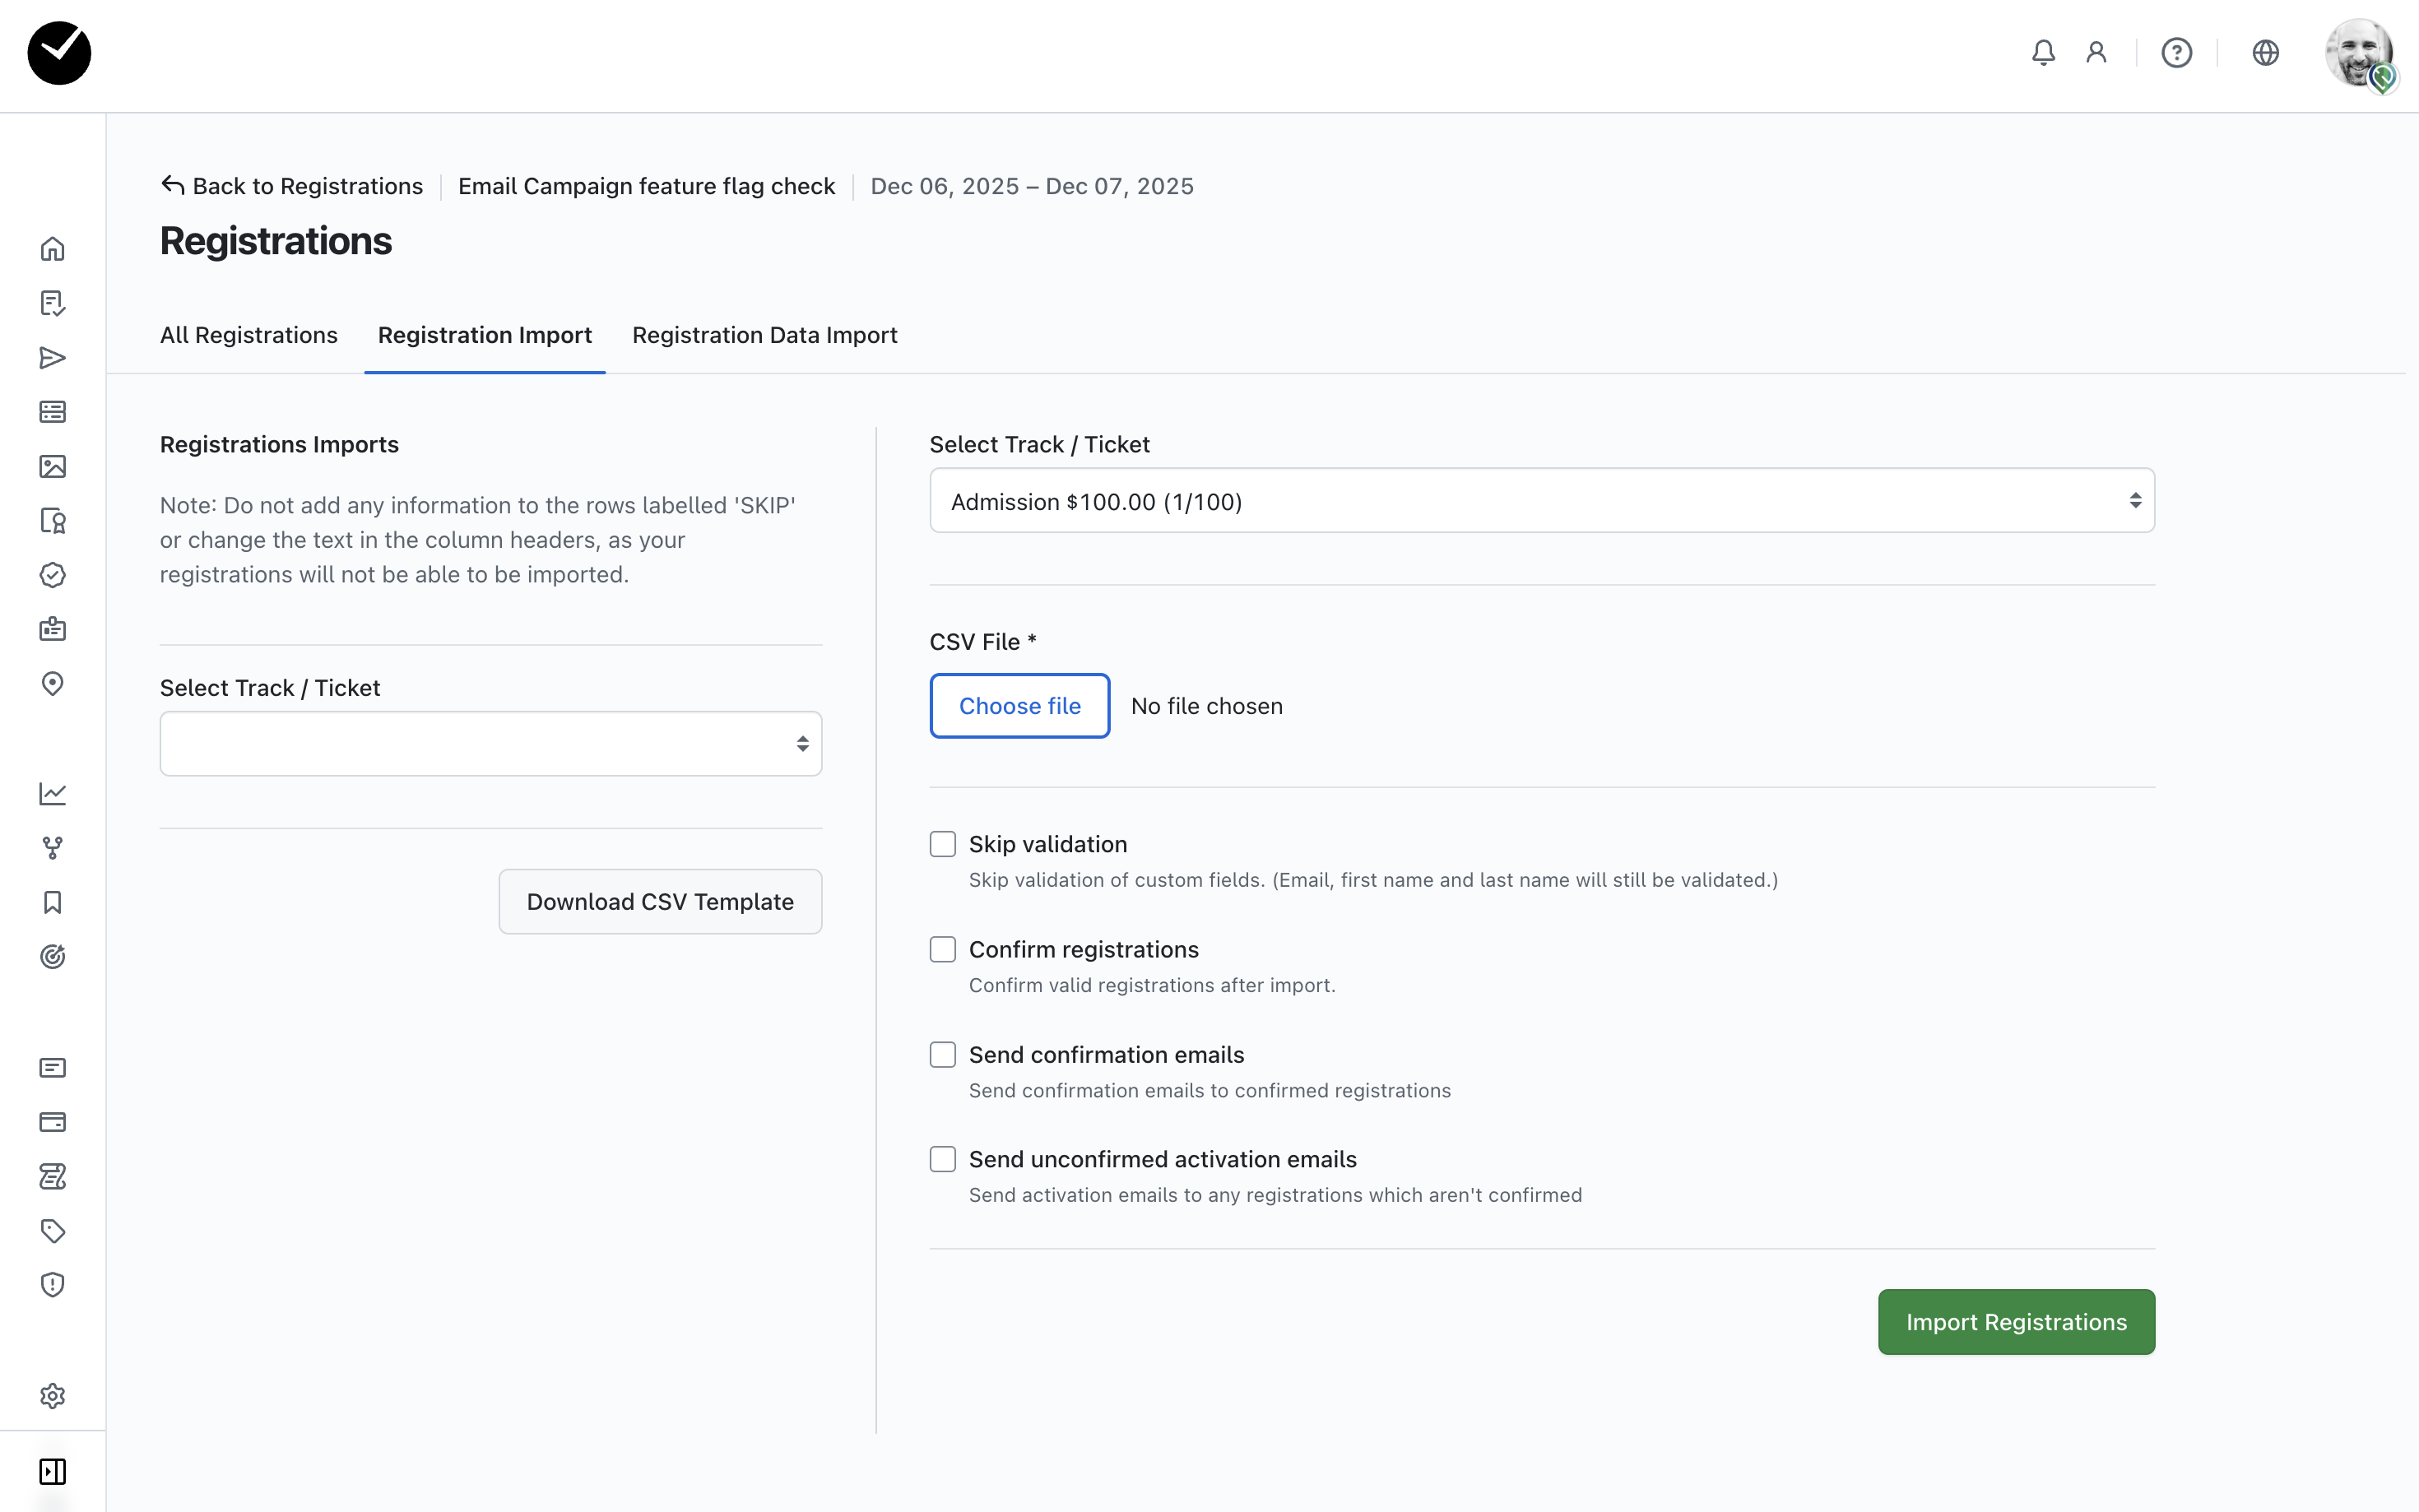Open the notifications bell icon
Screen dimensions: 2419x1512
(2043, 52)
